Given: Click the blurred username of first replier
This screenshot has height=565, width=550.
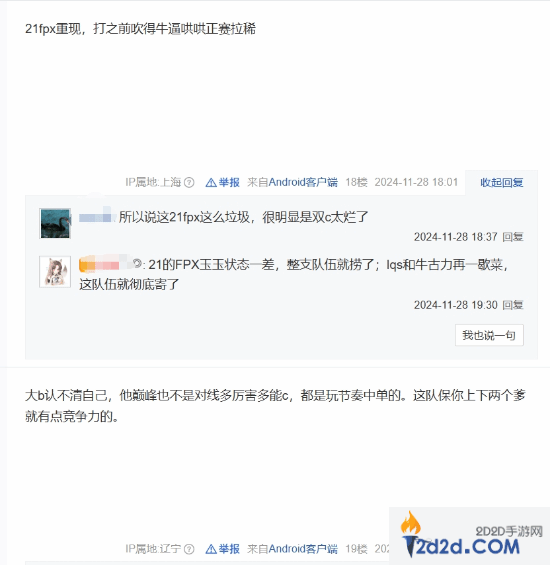Looking at the screenshot, I should coord(96,217).
